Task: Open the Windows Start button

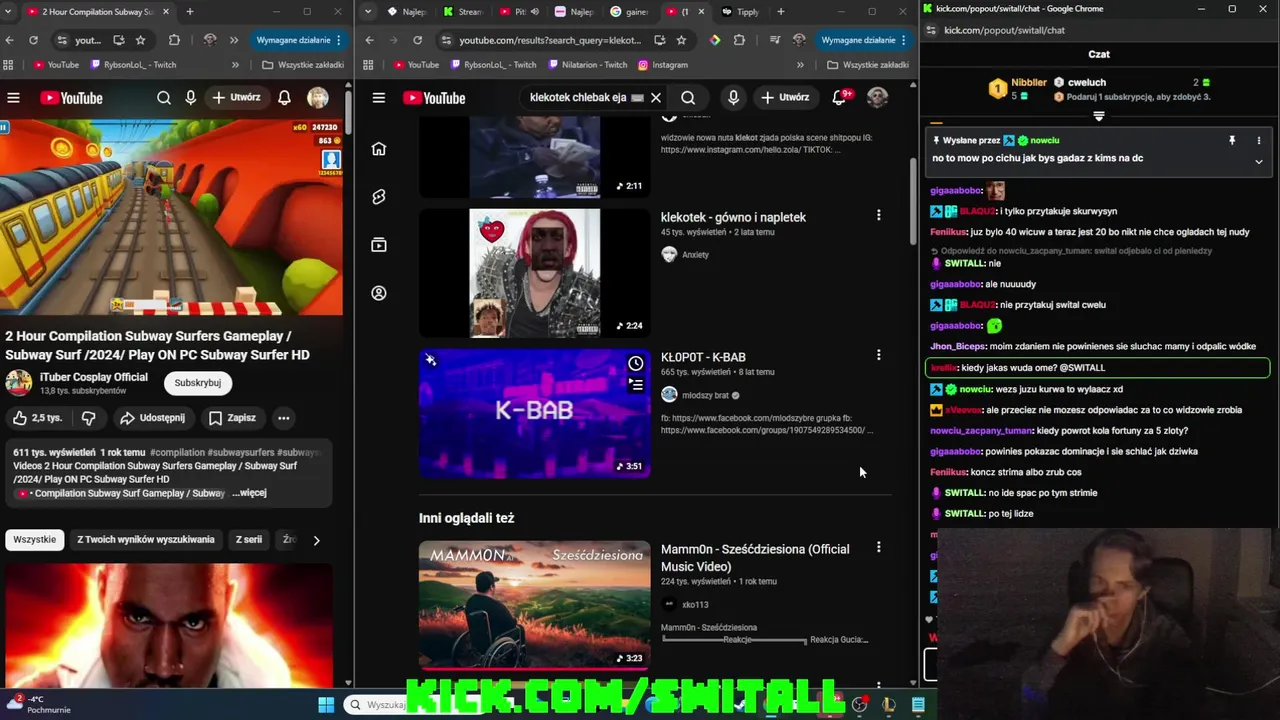Action: tap(326, 705)
